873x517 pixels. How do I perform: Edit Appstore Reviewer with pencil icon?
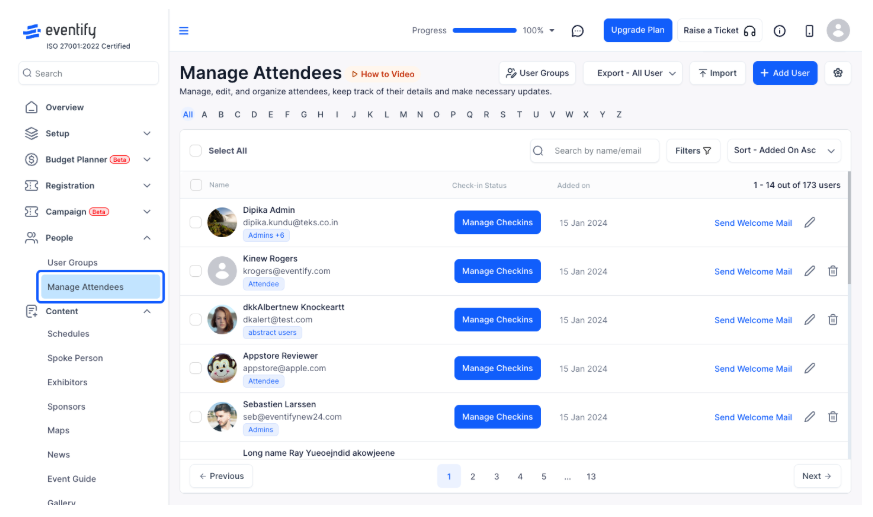[810, 368]
